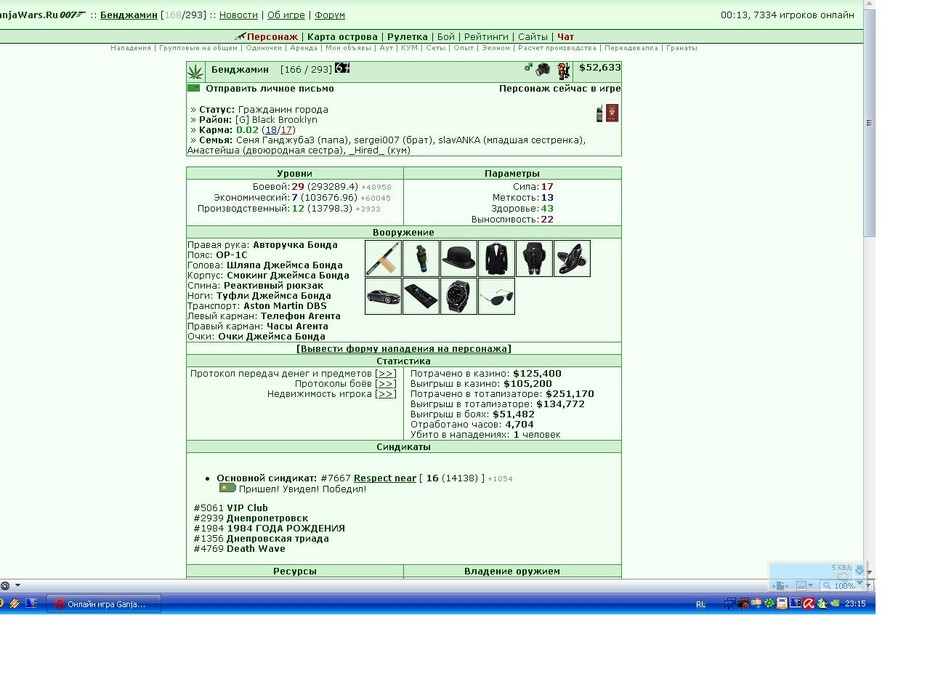930x698 pixels.
Task: Click the #5061 VIP Club syndicate entry
Action: [231, 508]
